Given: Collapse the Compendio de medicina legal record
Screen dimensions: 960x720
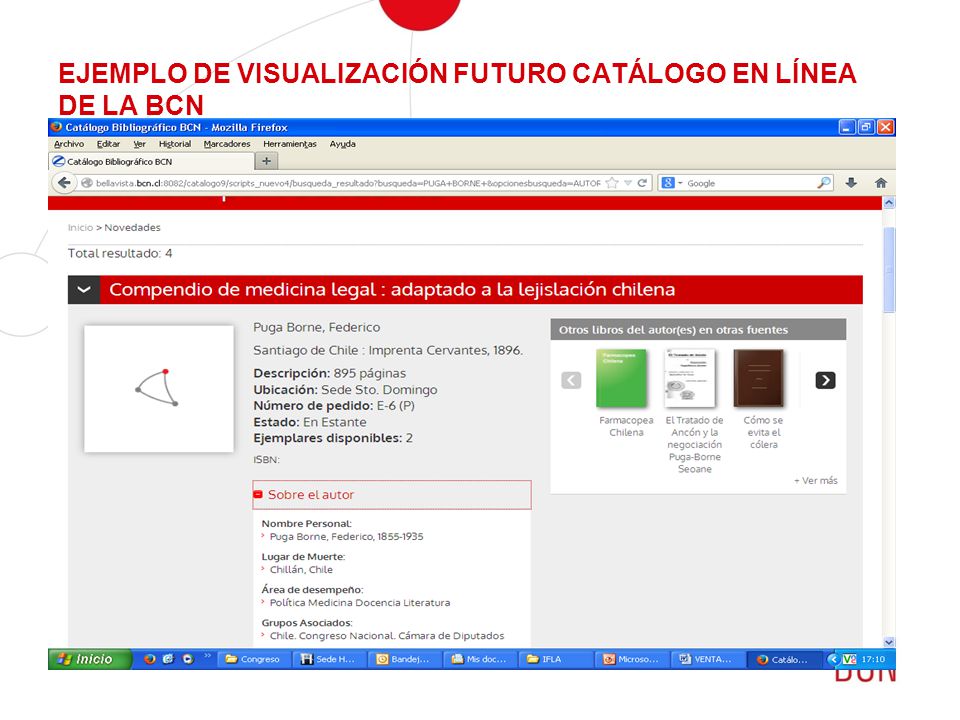Looking at the screenshot, I should (x=84, y=290).
